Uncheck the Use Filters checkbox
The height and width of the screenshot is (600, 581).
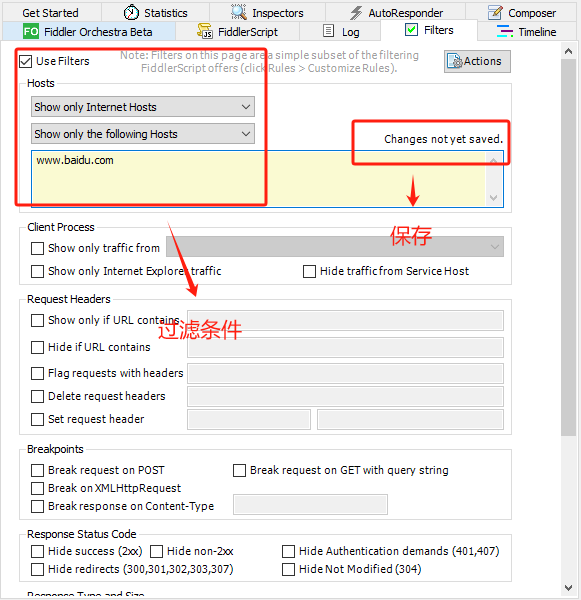[x=26, y=61]
